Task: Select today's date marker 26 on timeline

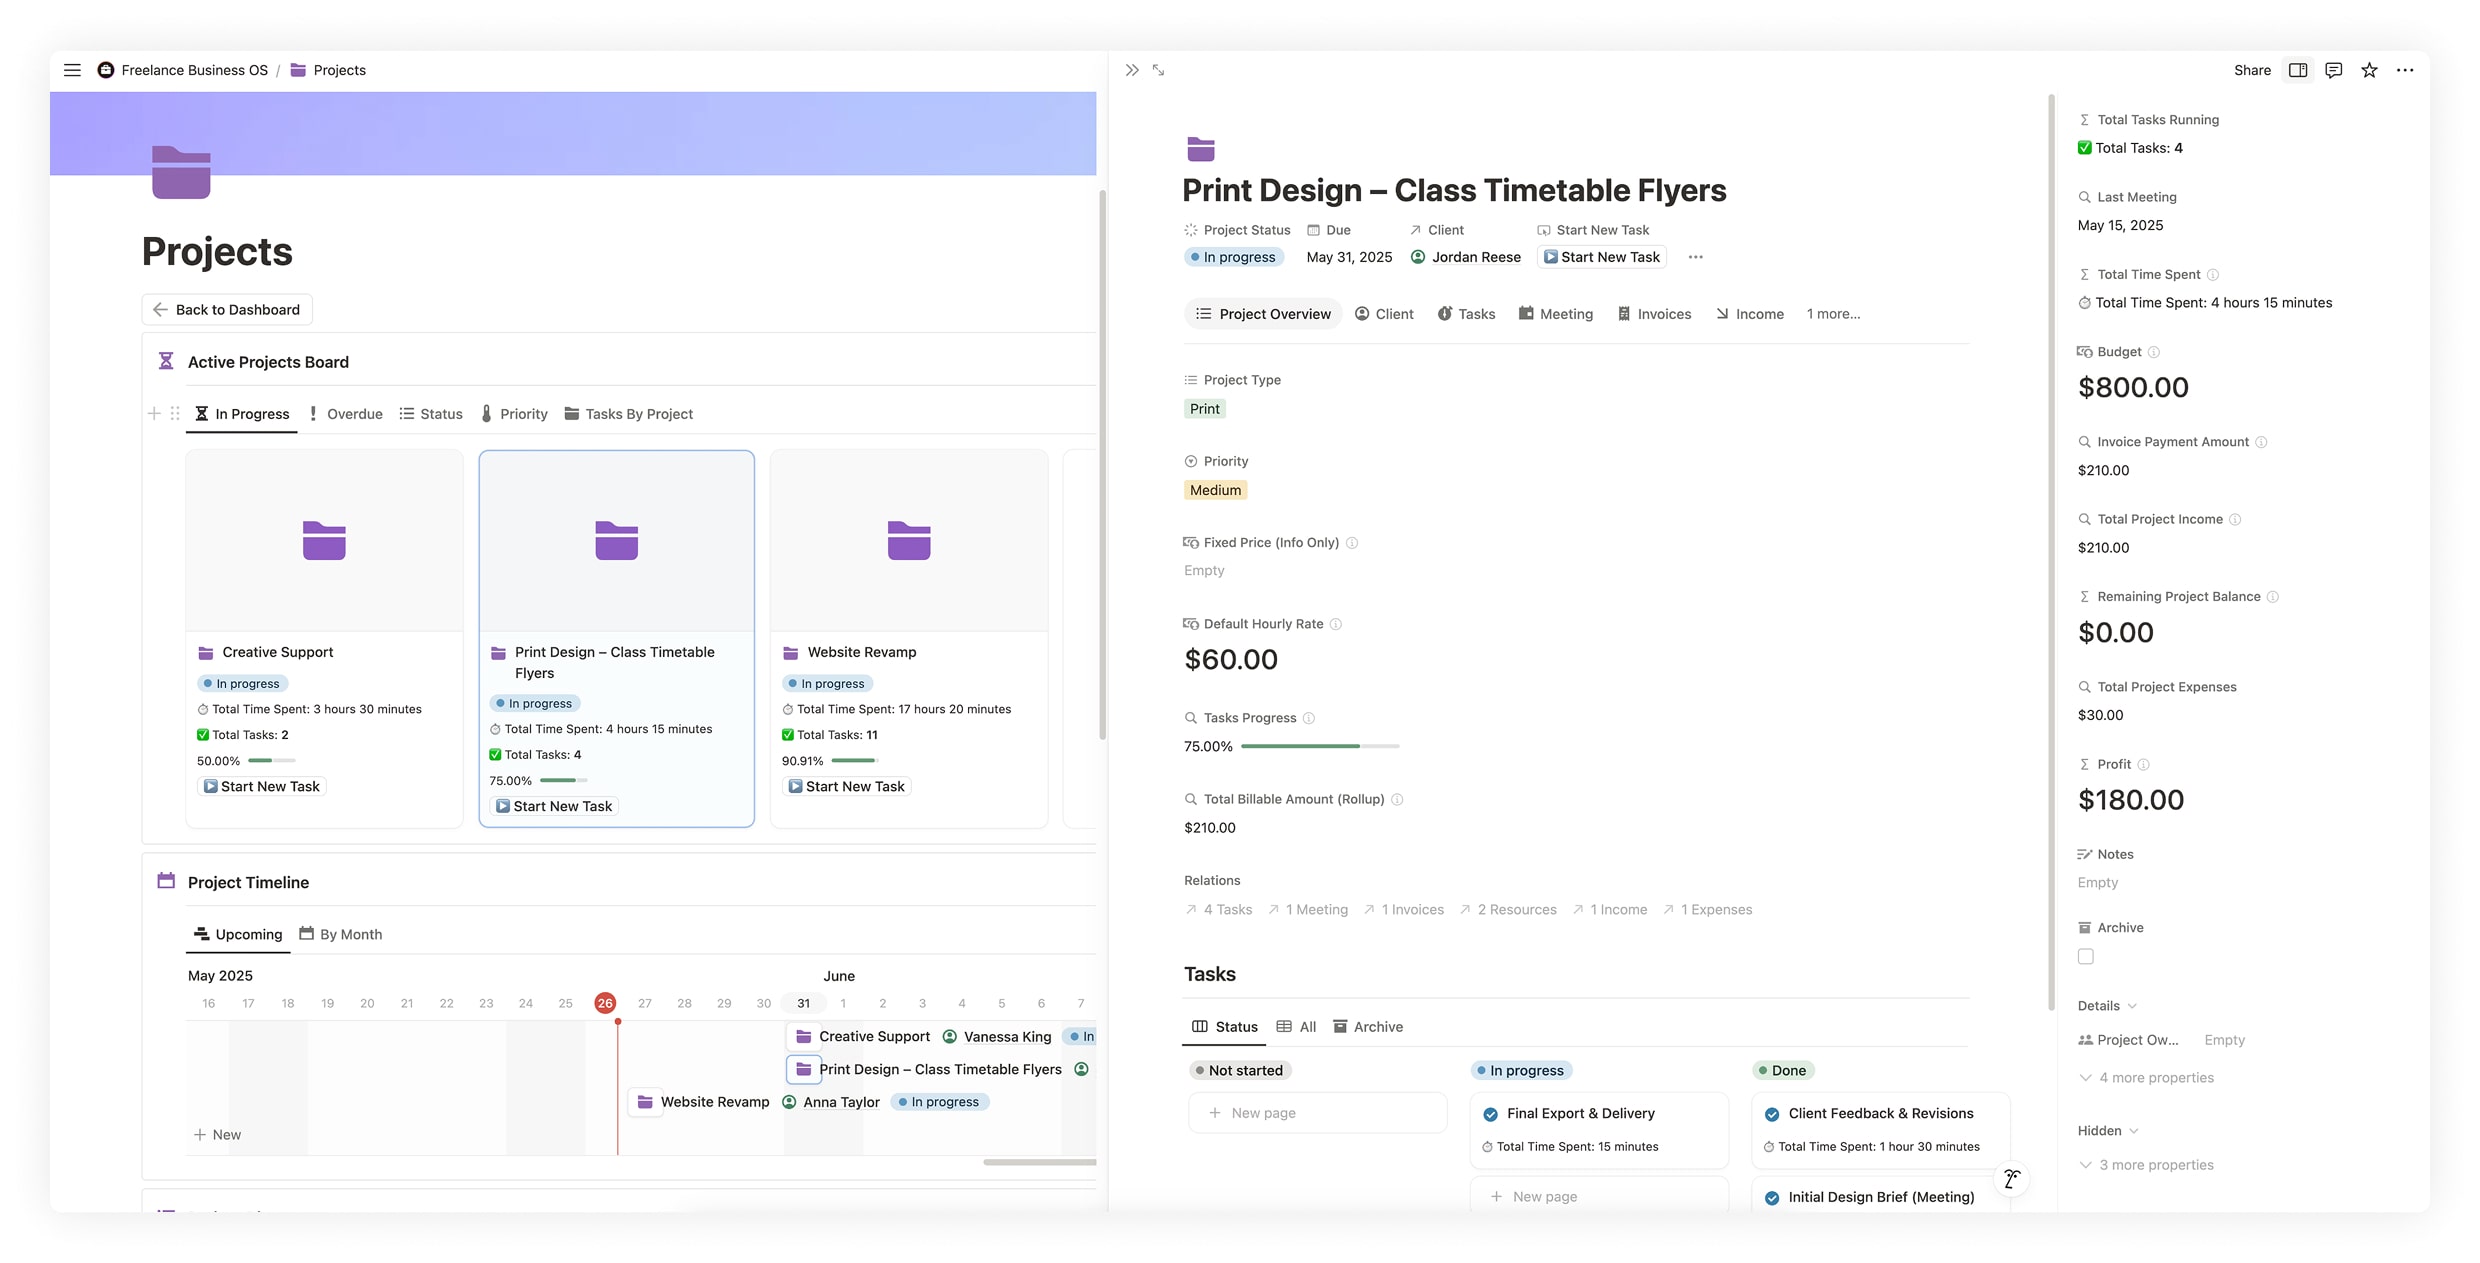Action: click(x=605, y=1003)
